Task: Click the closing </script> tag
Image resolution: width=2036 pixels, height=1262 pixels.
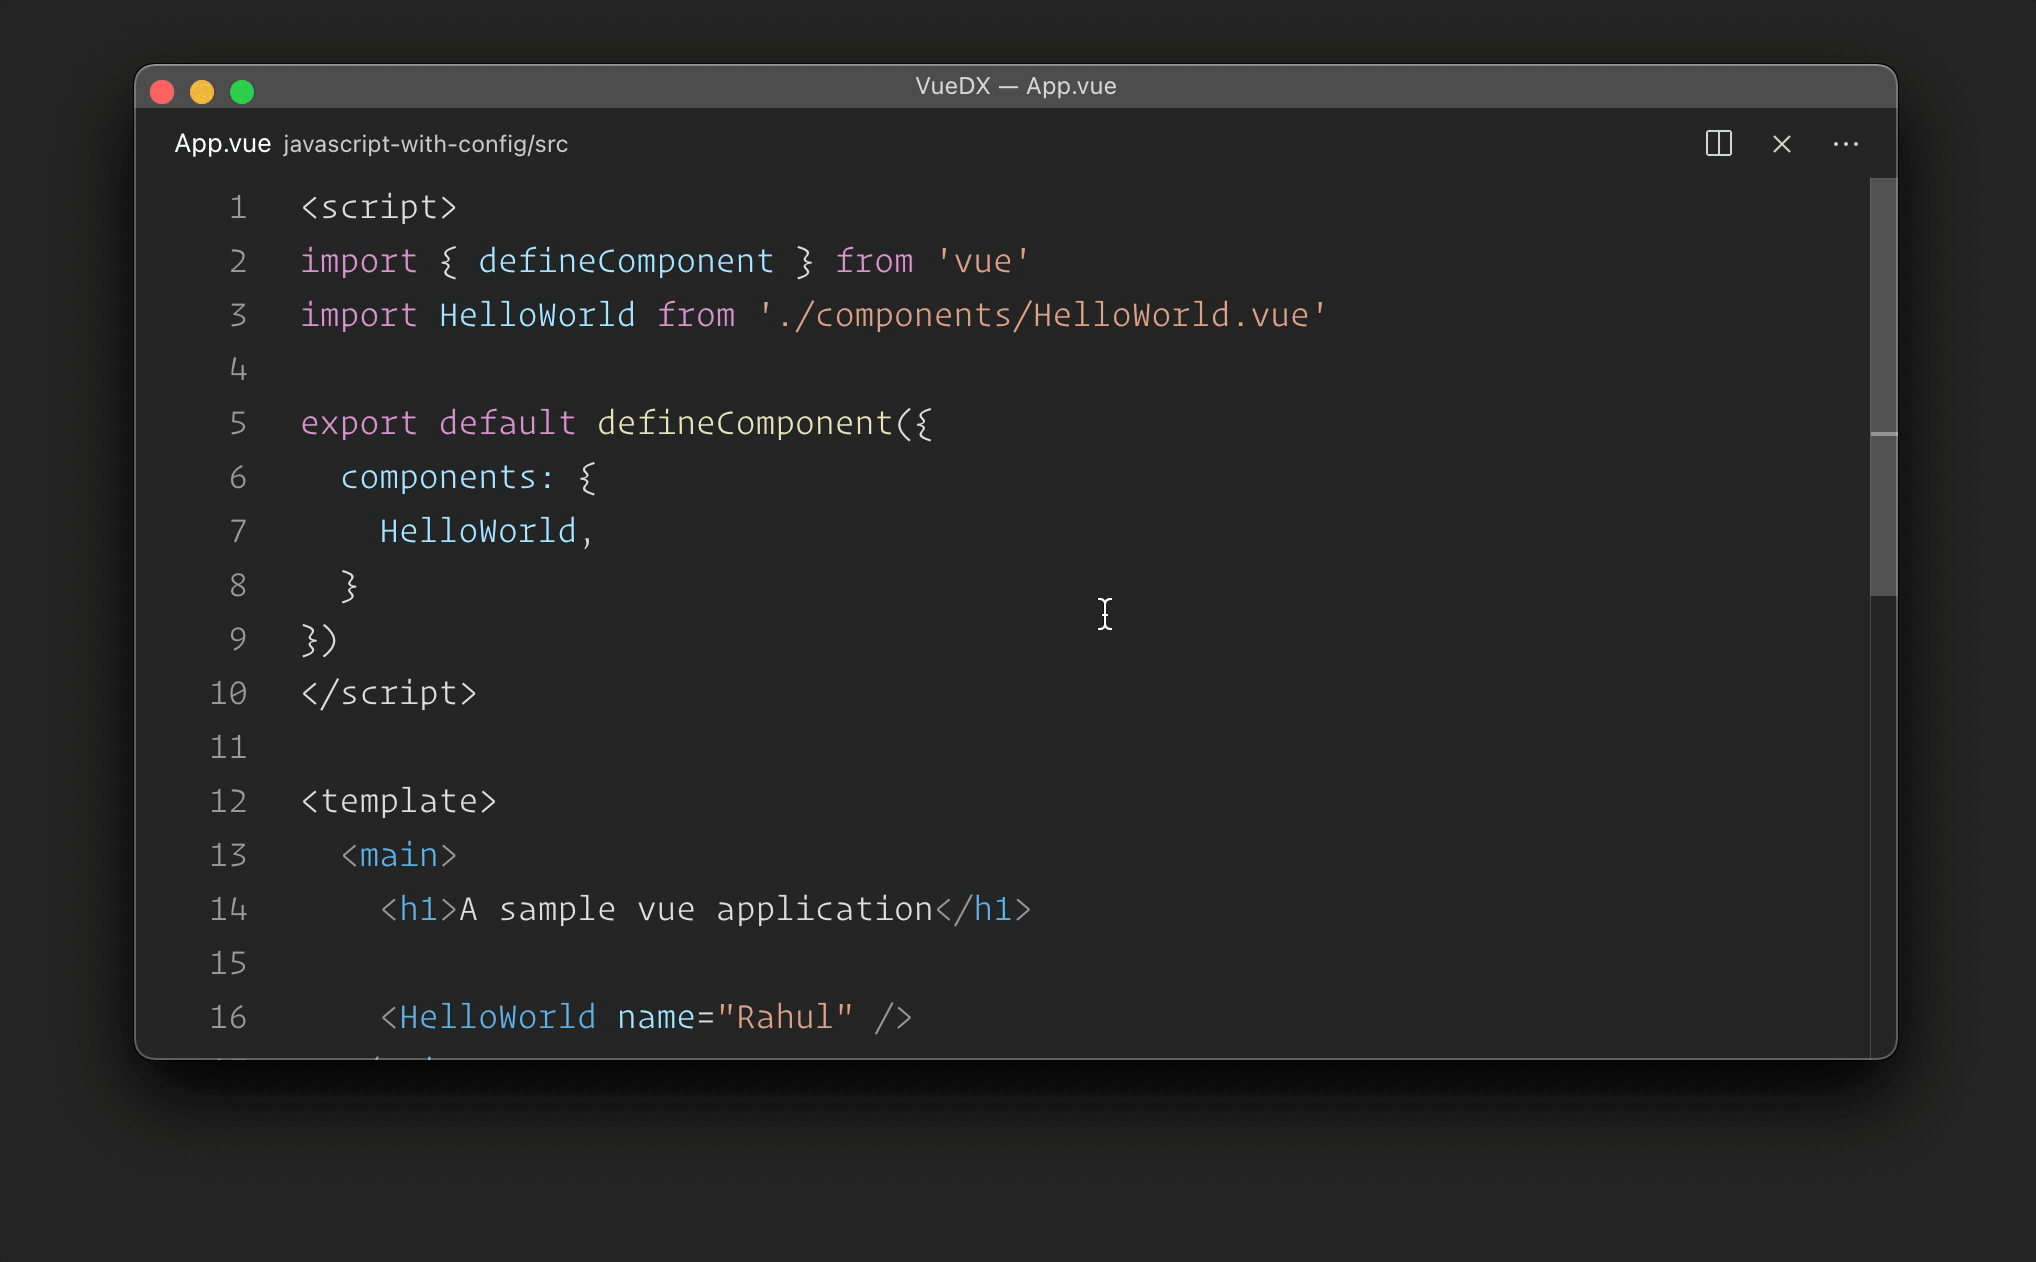Action: tap(389, 693)
